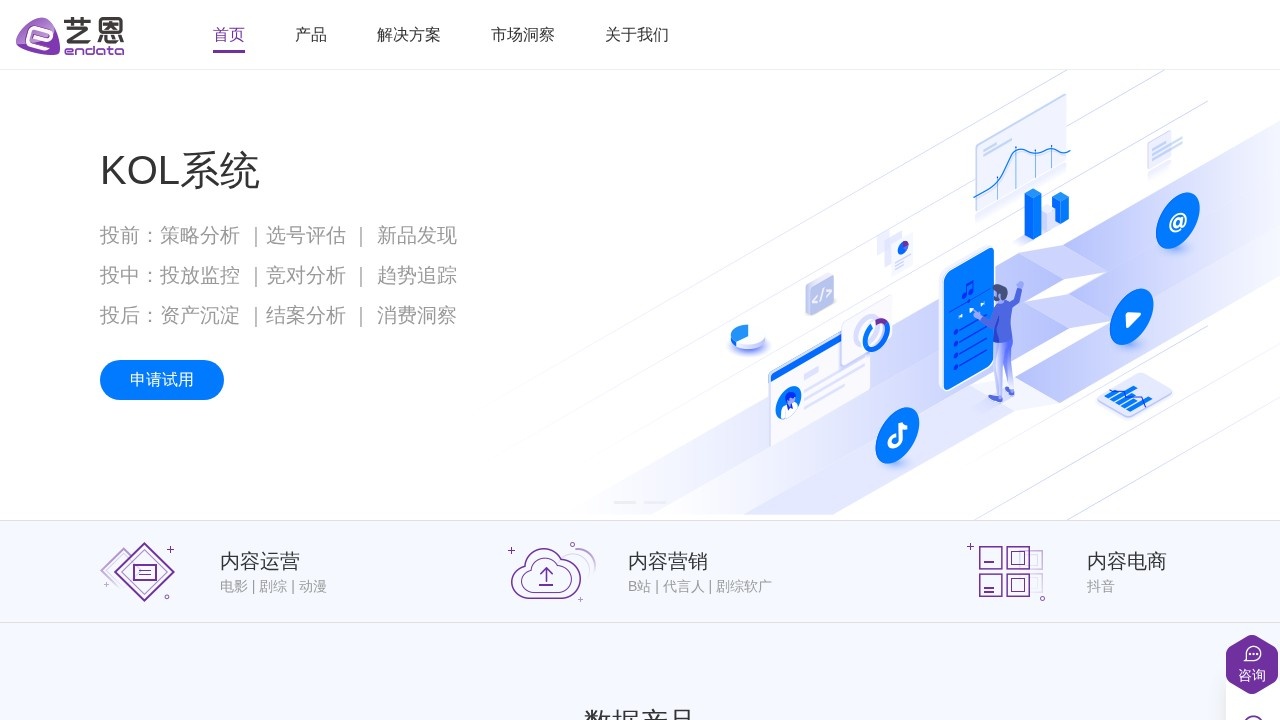The width and height of the screenshot is (1280, 720).
Task: Click the music note phone card in illustration
Action: (x=968, y=325)
